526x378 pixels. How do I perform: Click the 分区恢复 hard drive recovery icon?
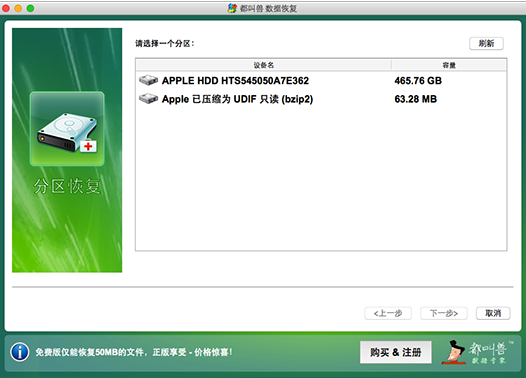[67, 129]
